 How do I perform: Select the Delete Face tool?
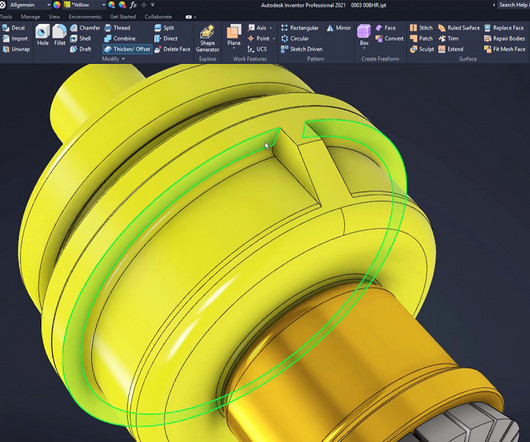click(x=172, y=49)
